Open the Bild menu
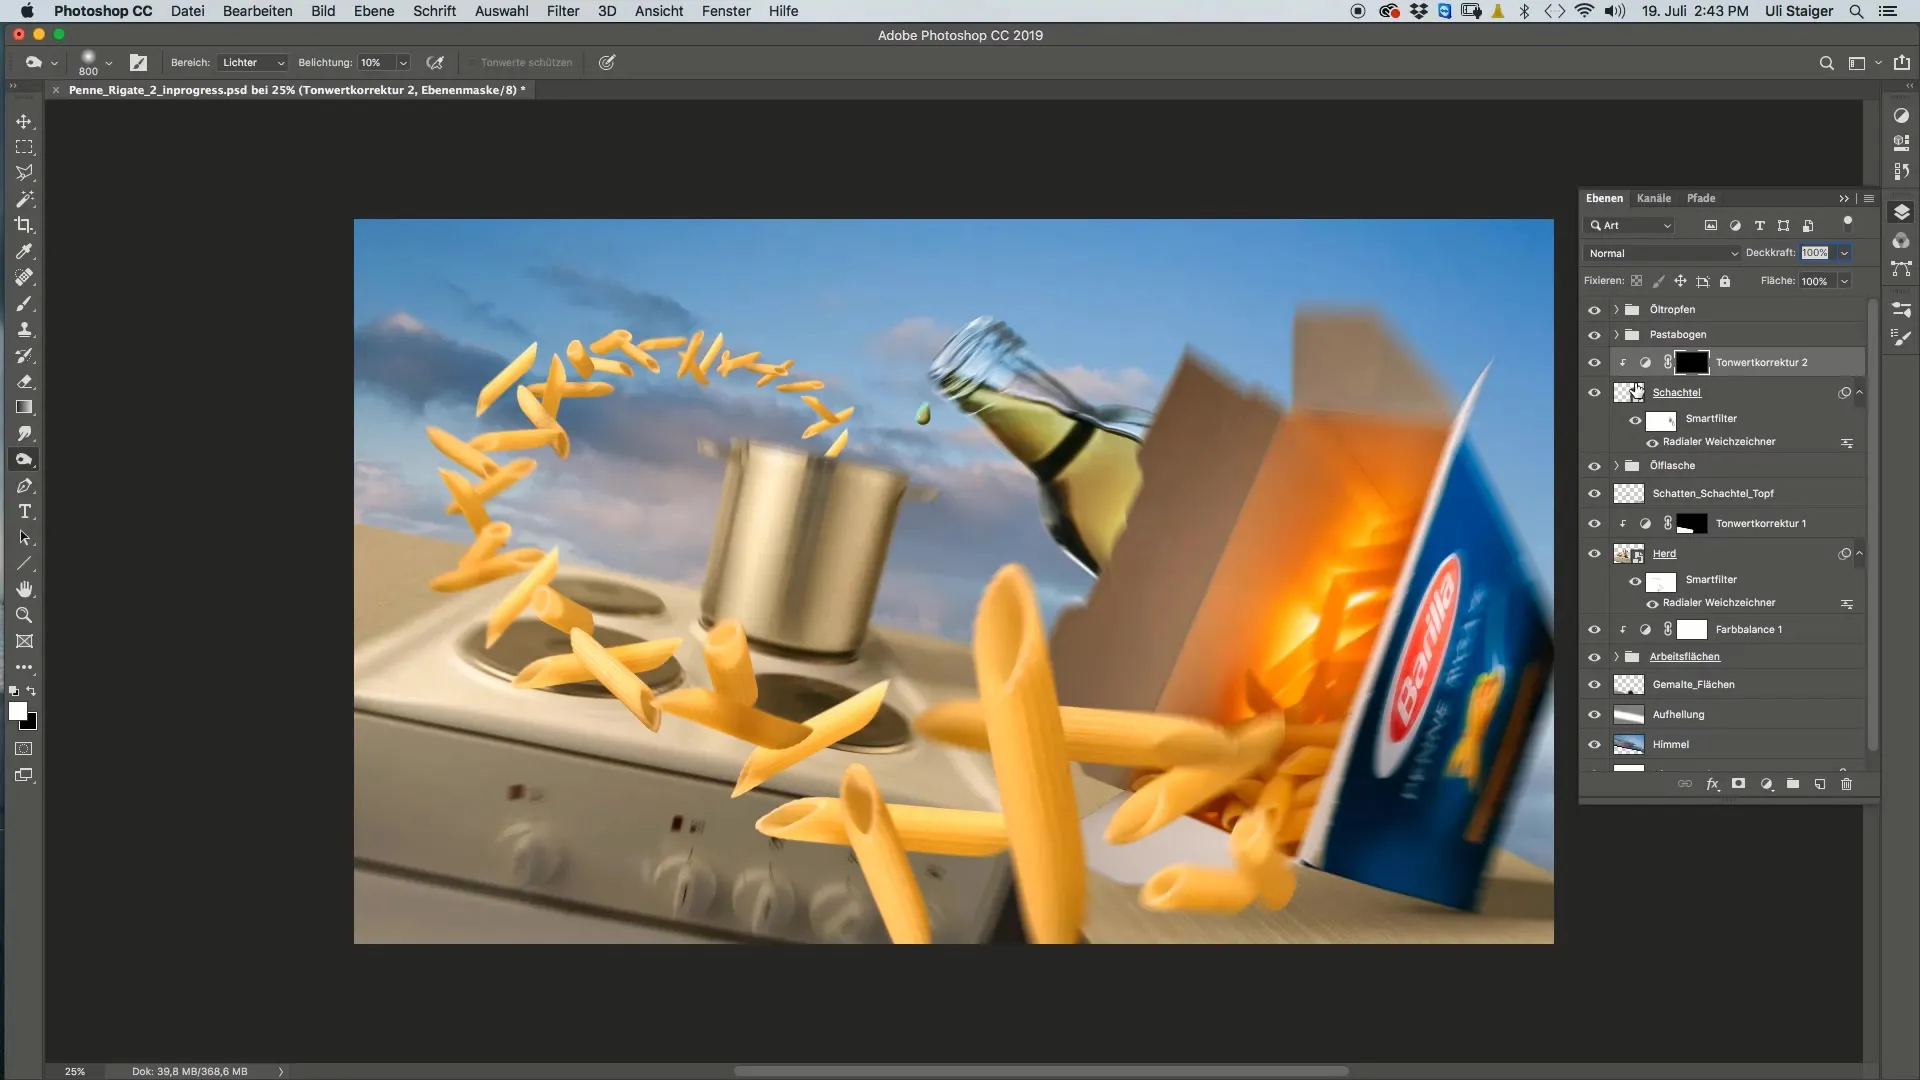 click(323, 11)
